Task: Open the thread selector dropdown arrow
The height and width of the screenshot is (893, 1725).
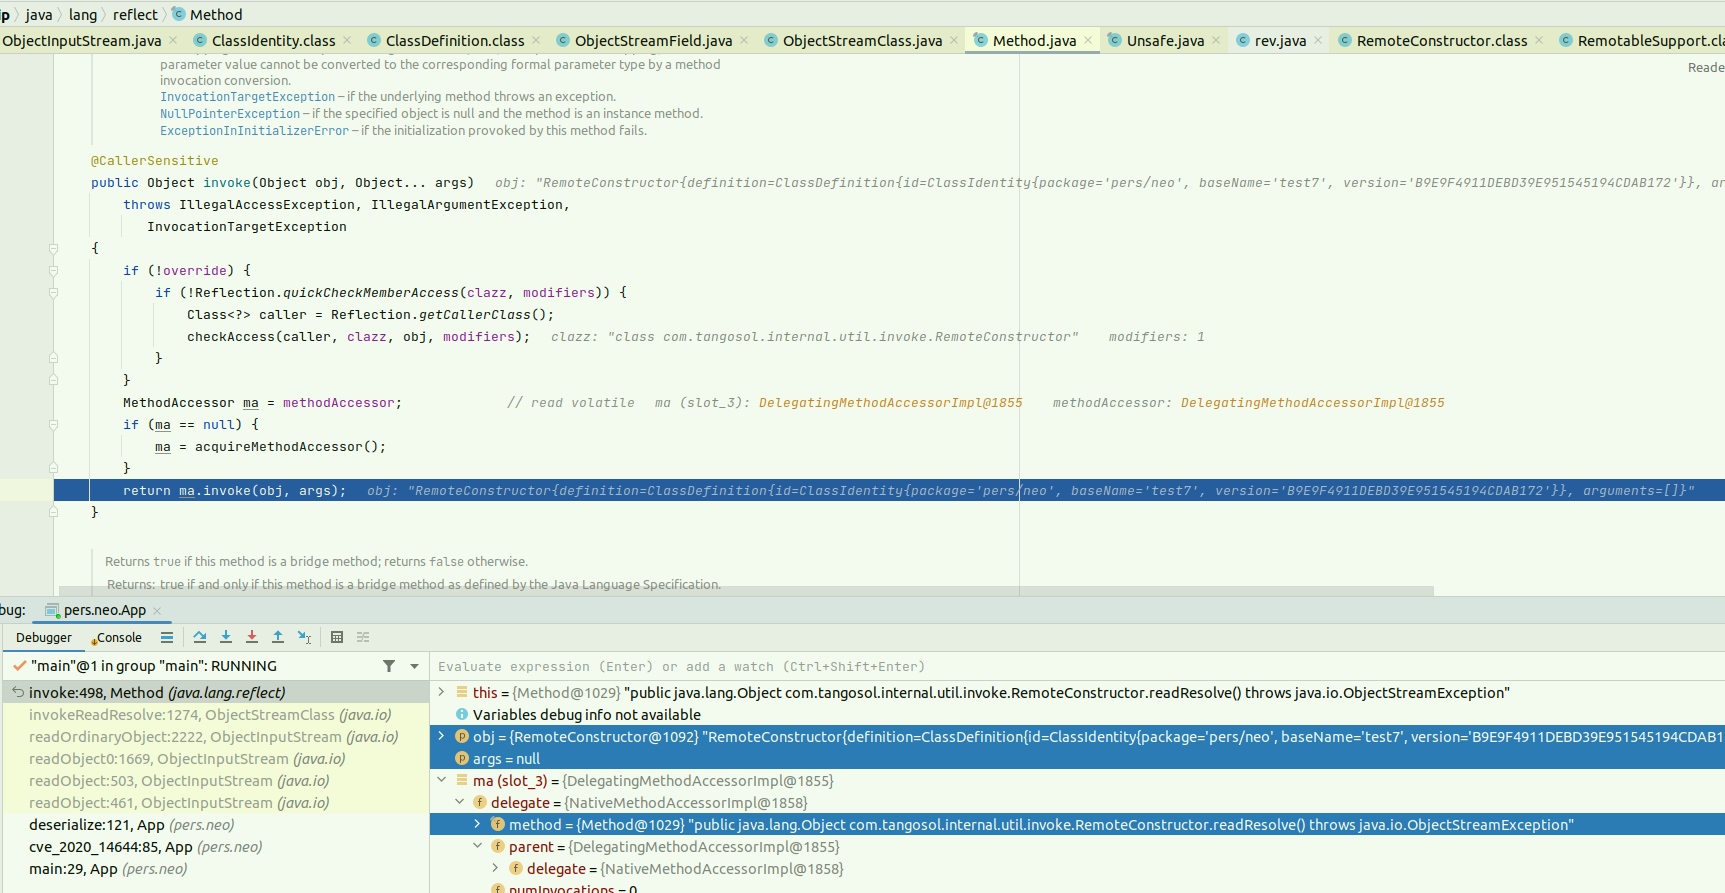Action: (415, 666)
